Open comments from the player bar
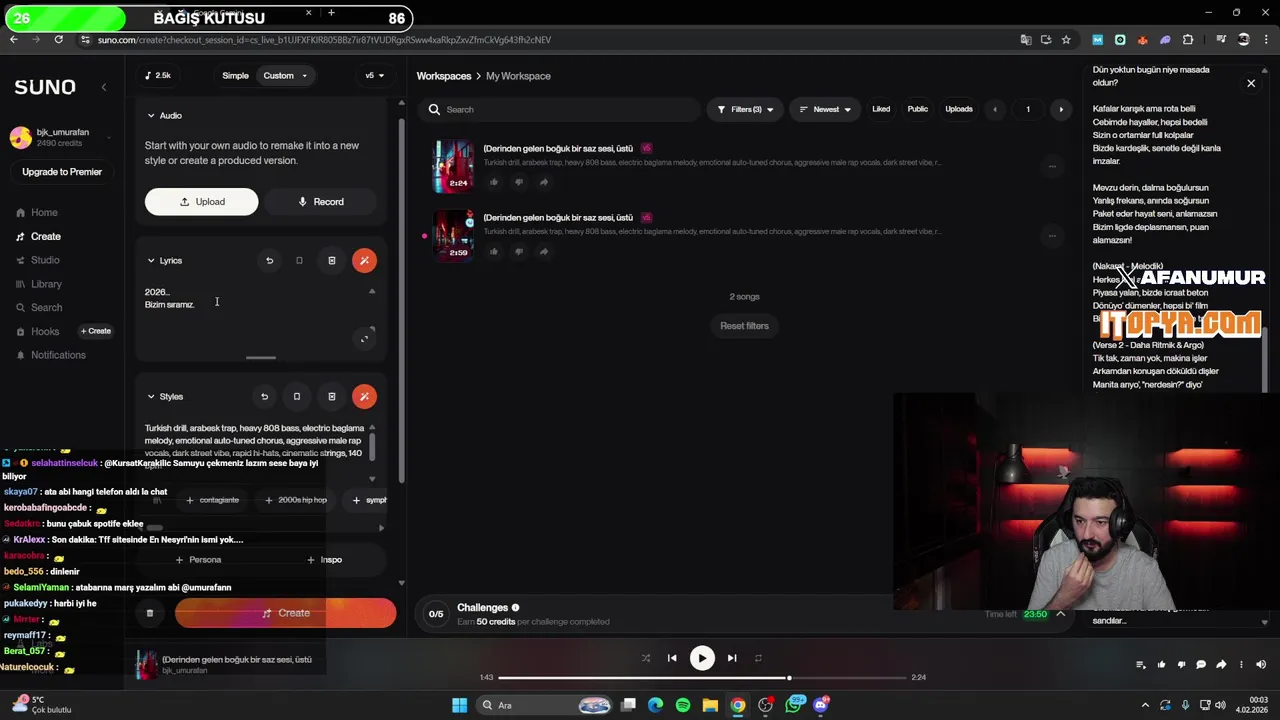 1201,664
